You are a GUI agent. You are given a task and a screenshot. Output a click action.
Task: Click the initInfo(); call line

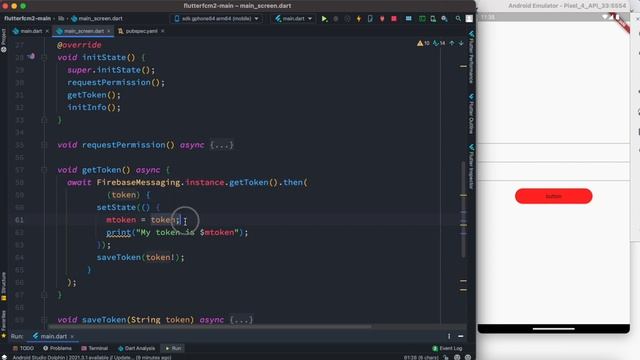tap(94, 107)
